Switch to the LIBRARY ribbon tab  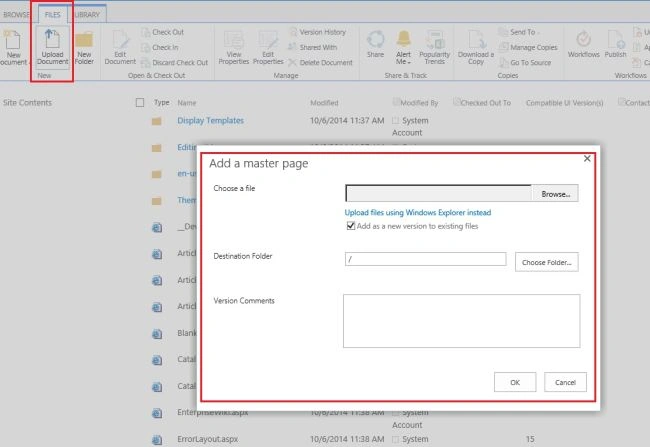(x=87, y=15)
